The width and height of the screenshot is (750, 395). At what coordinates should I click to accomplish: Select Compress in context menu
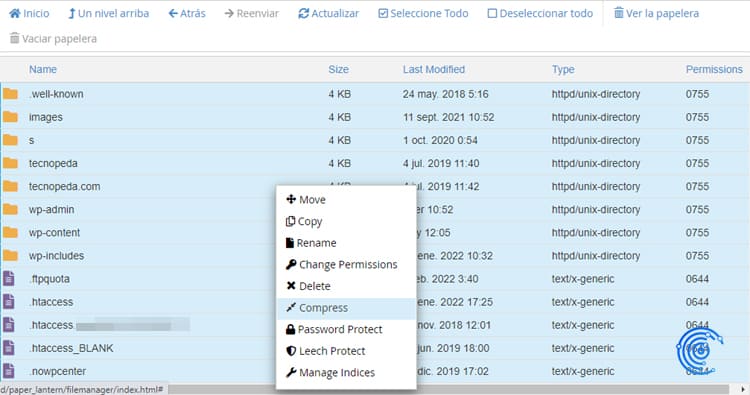pos(346,308)
